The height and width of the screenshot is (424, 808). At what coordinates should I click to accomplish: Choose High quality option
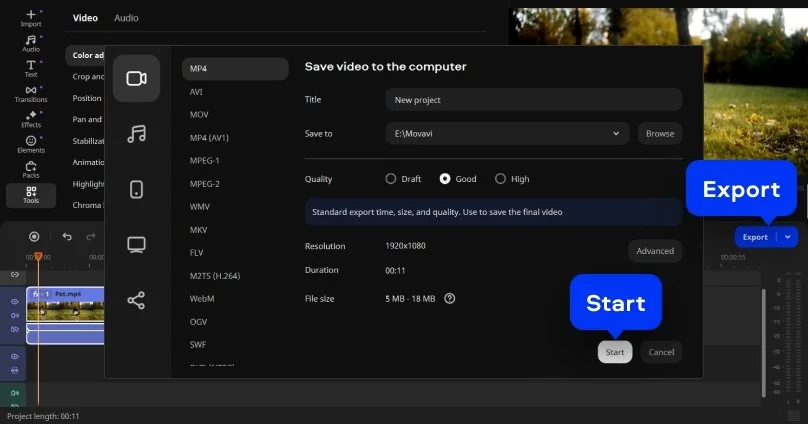[x=500, y=179]
